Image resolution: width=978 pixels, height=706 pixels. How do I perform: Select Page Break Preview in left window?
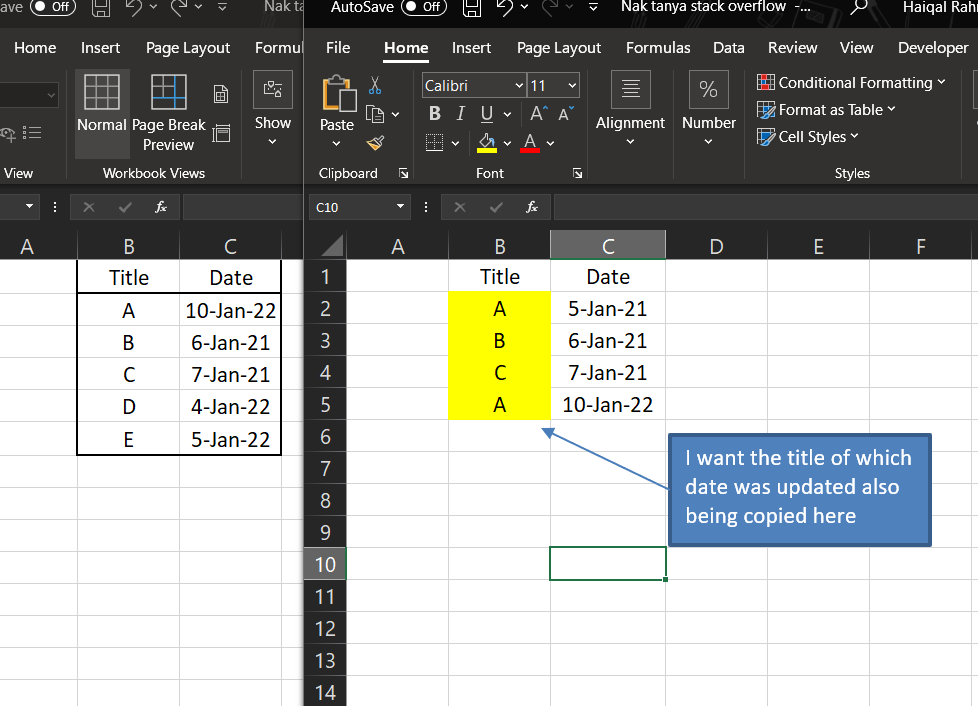(168, 113)
